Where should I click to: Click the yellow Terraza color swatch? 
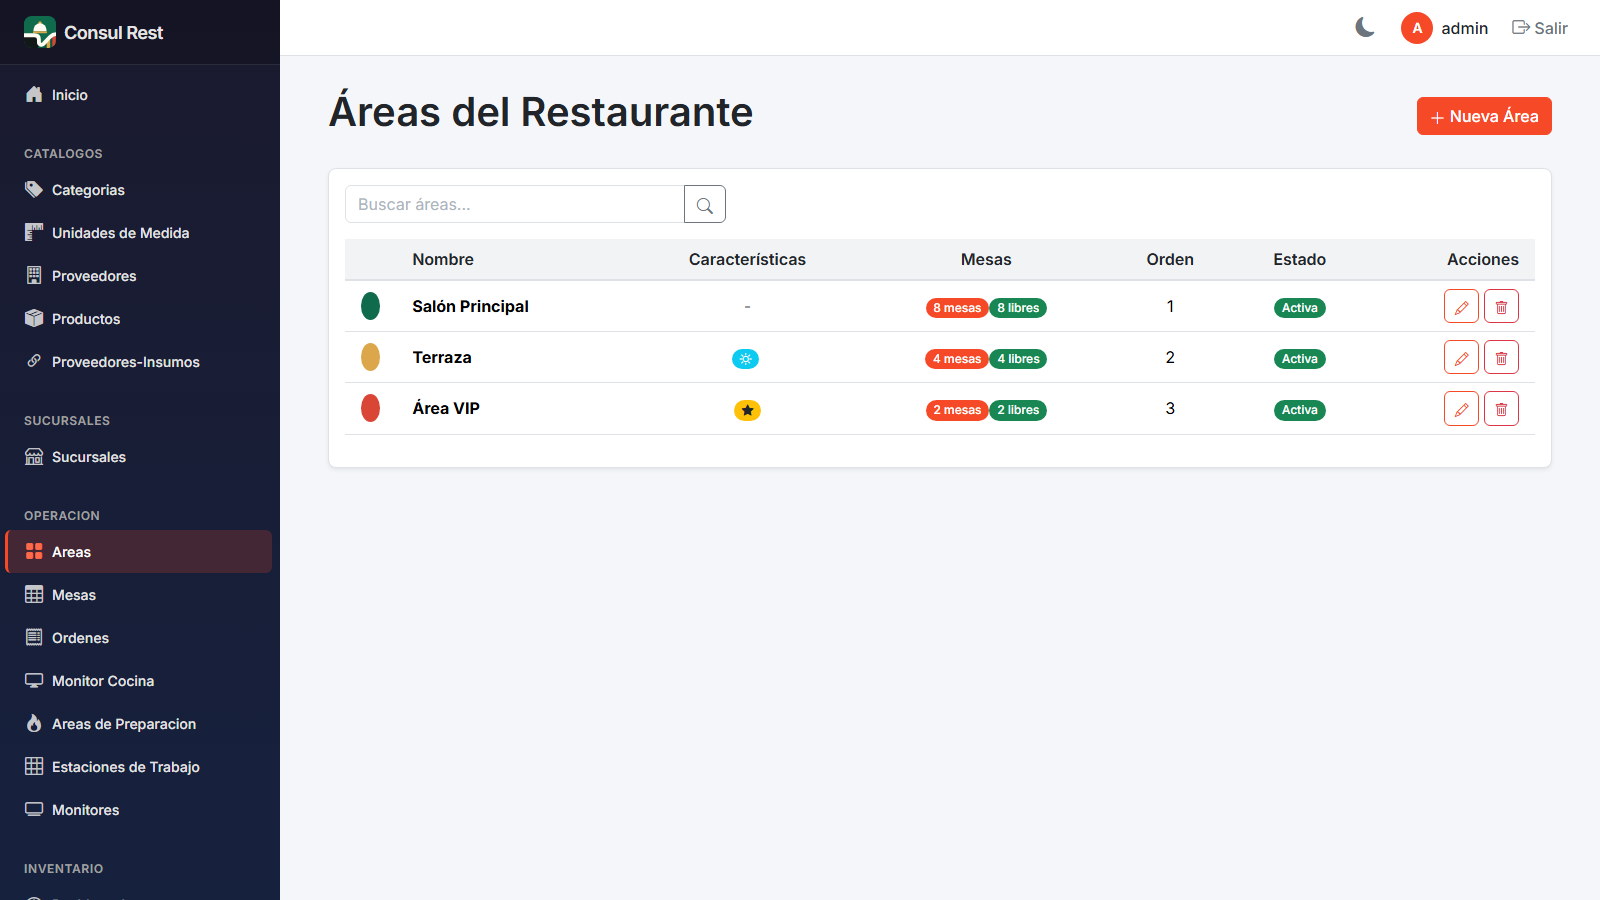tap(370, 357)
